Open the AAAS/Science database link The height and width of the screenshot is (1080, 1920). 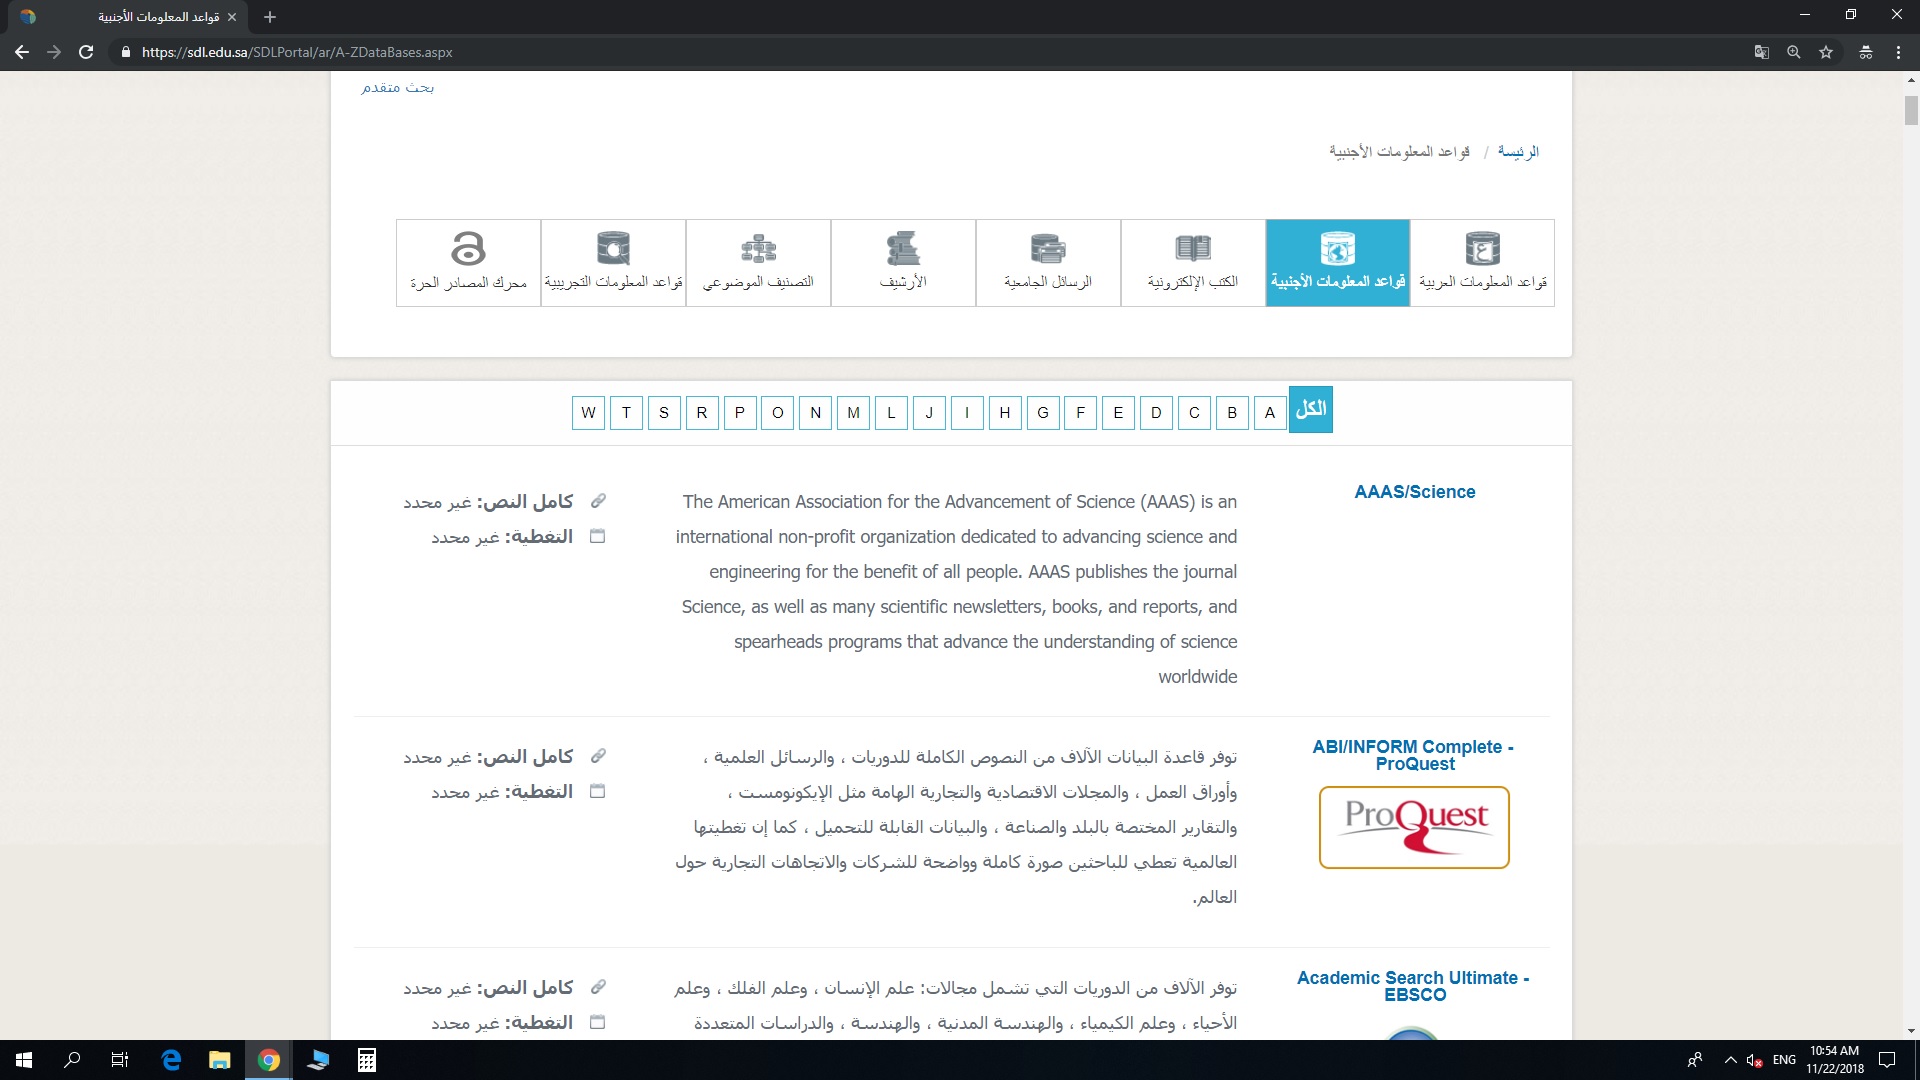[x=1414, y=492]
